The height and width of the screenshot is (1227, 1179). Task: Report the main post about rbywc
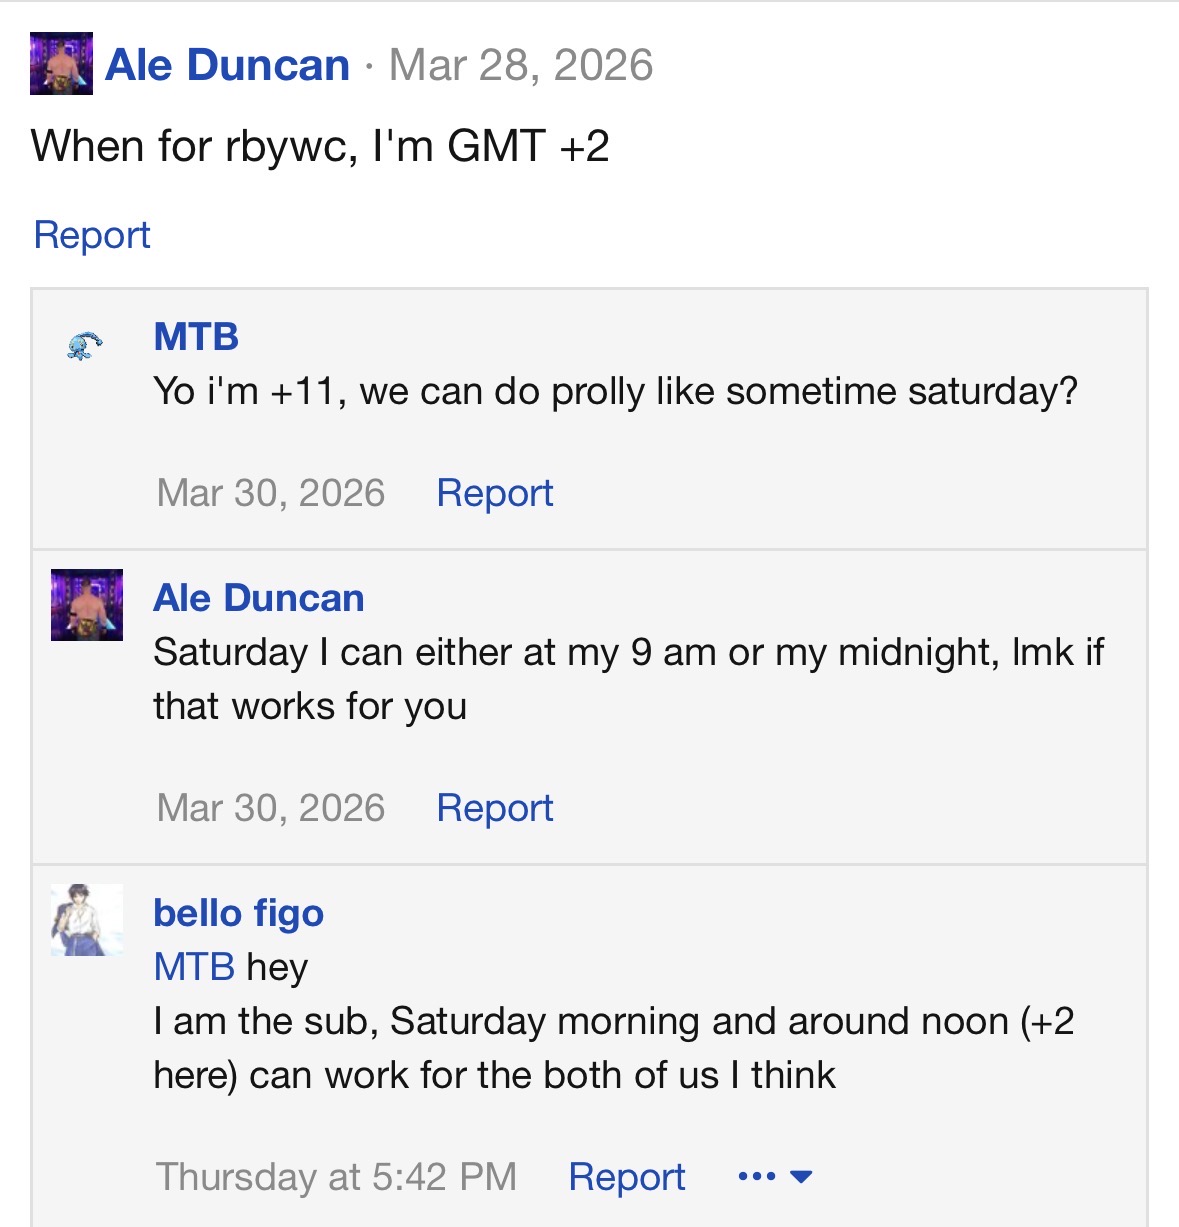coord(92,235)
